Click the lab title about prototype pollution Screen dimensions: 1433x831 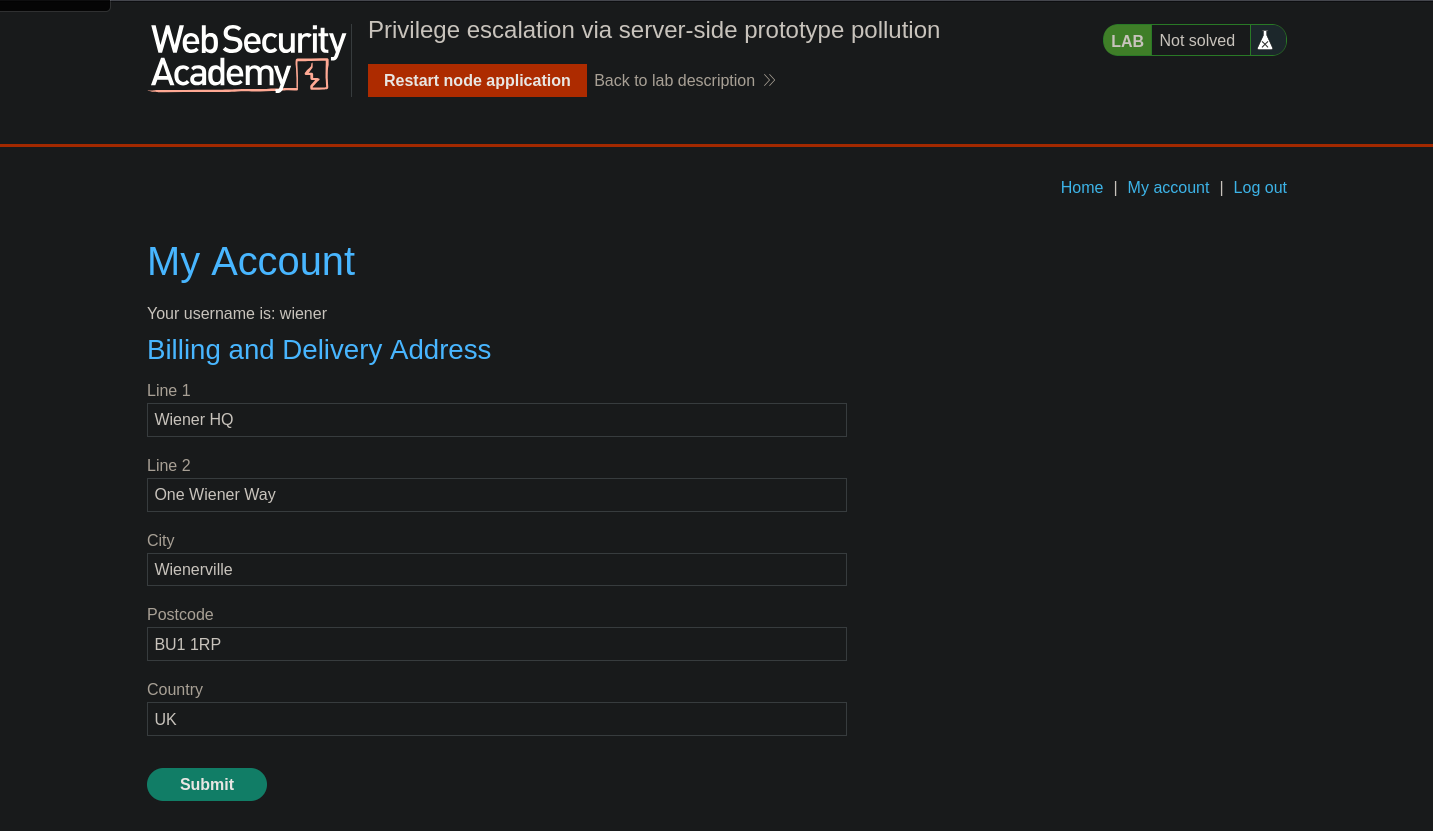(x=654, y=30)
